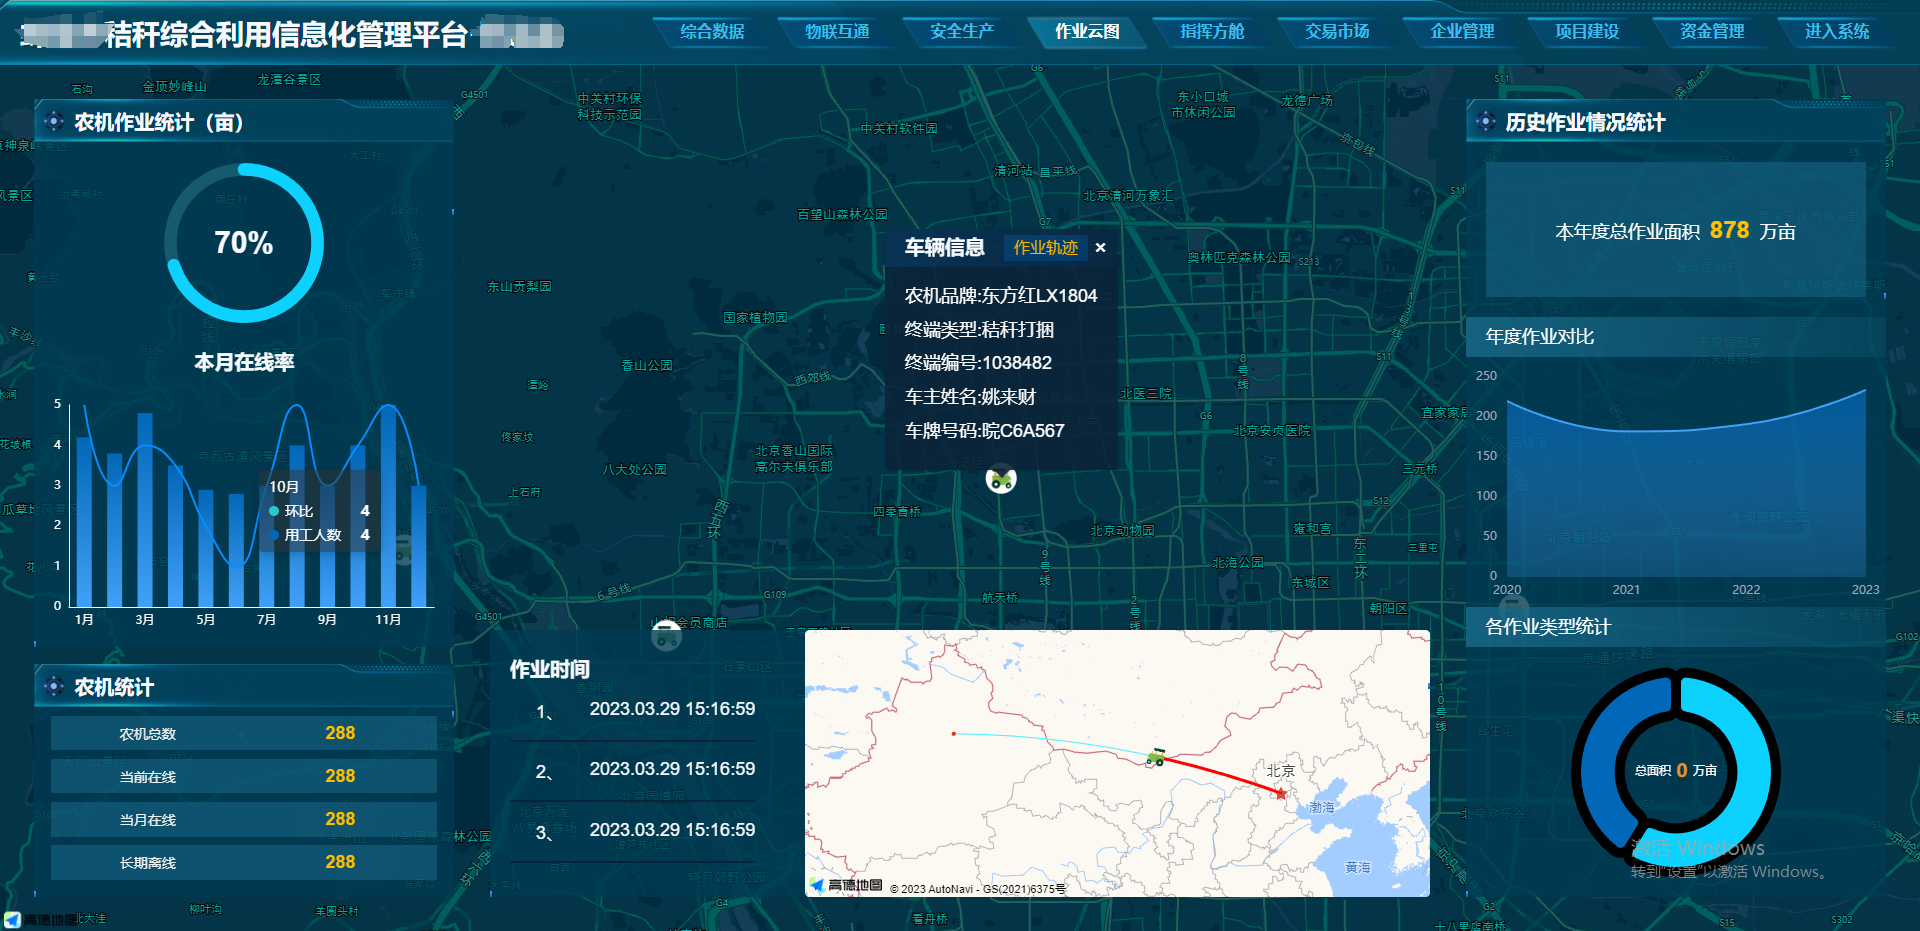Close the 车辆信息 popup
1920x931 pixels.
[1100, 248]
